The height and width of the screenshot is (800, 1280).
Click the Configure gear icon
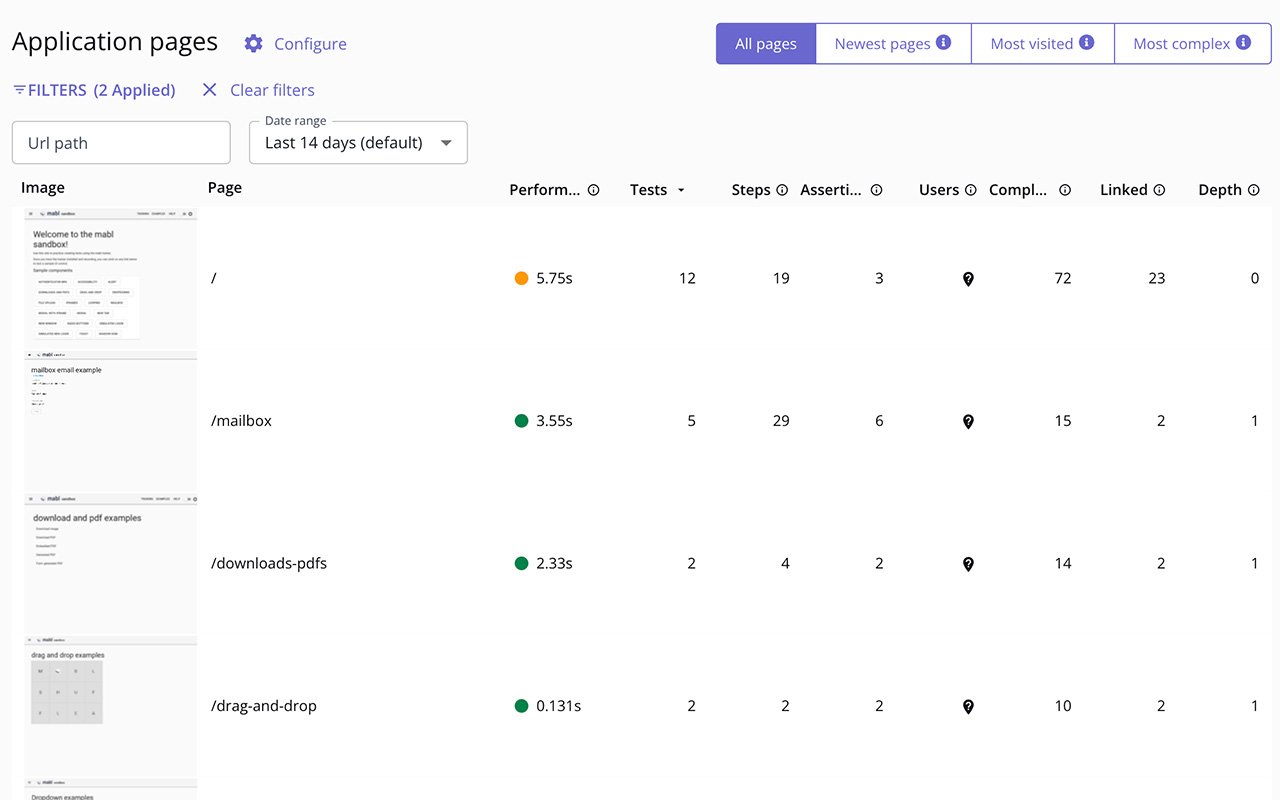point(254,44)
